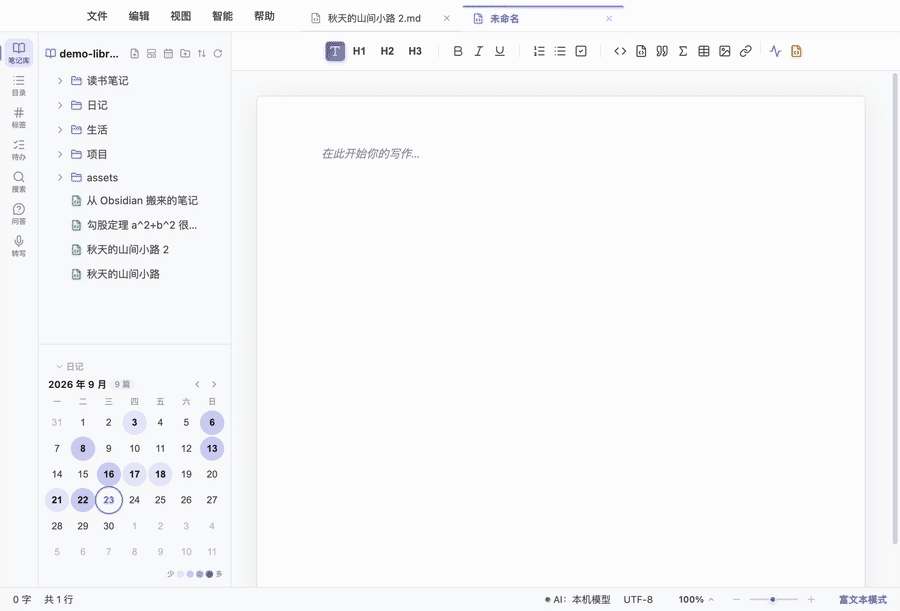Viewport: 900px width, 611px height.
Task: Open the 视图 menu
Action: [x=181, y=16]
